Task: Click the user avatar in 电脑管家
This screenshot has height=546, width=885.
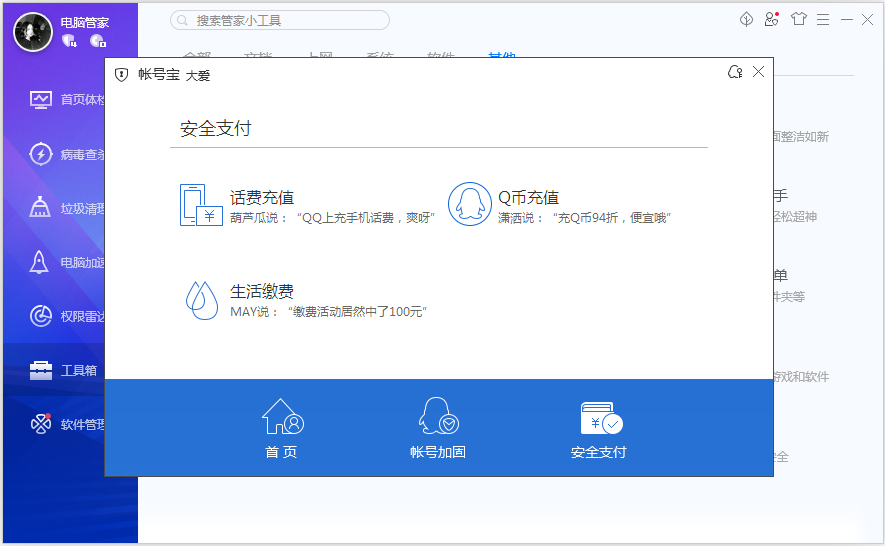Action: [x=33, y=32]
